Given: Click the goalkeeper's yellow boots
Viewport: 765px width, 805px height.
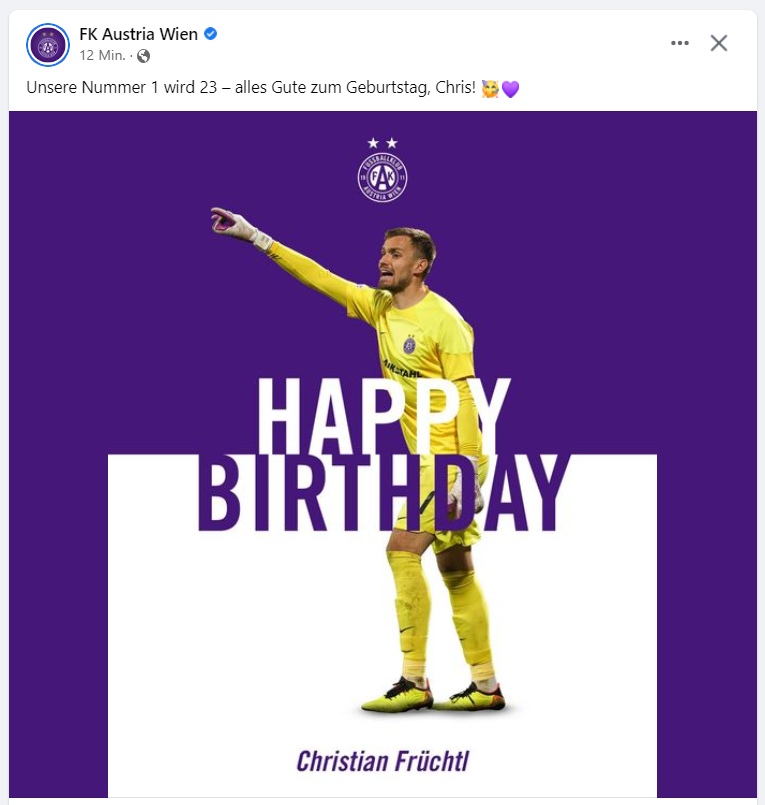Looking at the screenshot, I should pyautogui.click(x=434, y=697).
